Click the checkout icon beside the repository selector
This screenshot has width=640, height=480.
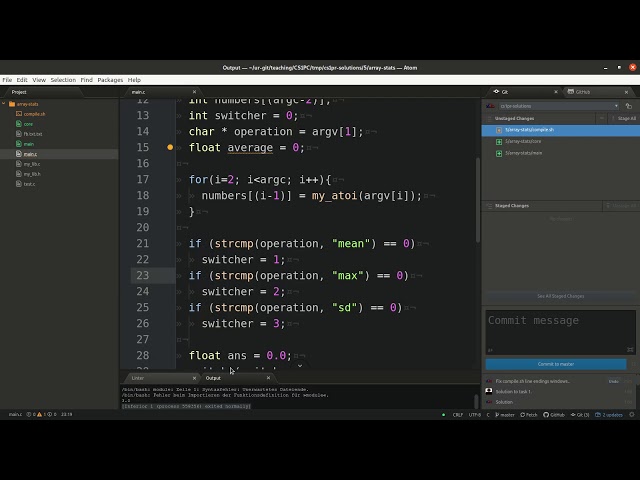[629, 106]
